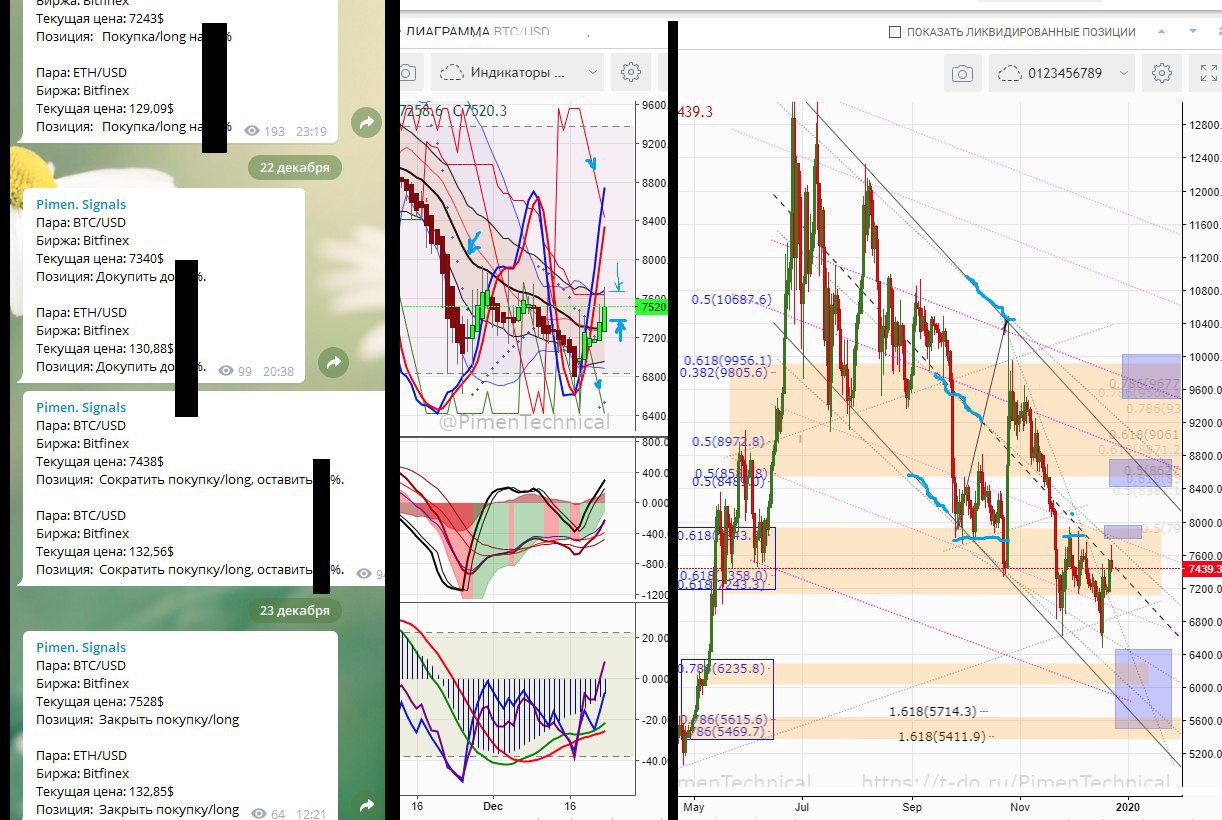Enable Показать ликвидированные позиции checkbox

pos(895,32)
